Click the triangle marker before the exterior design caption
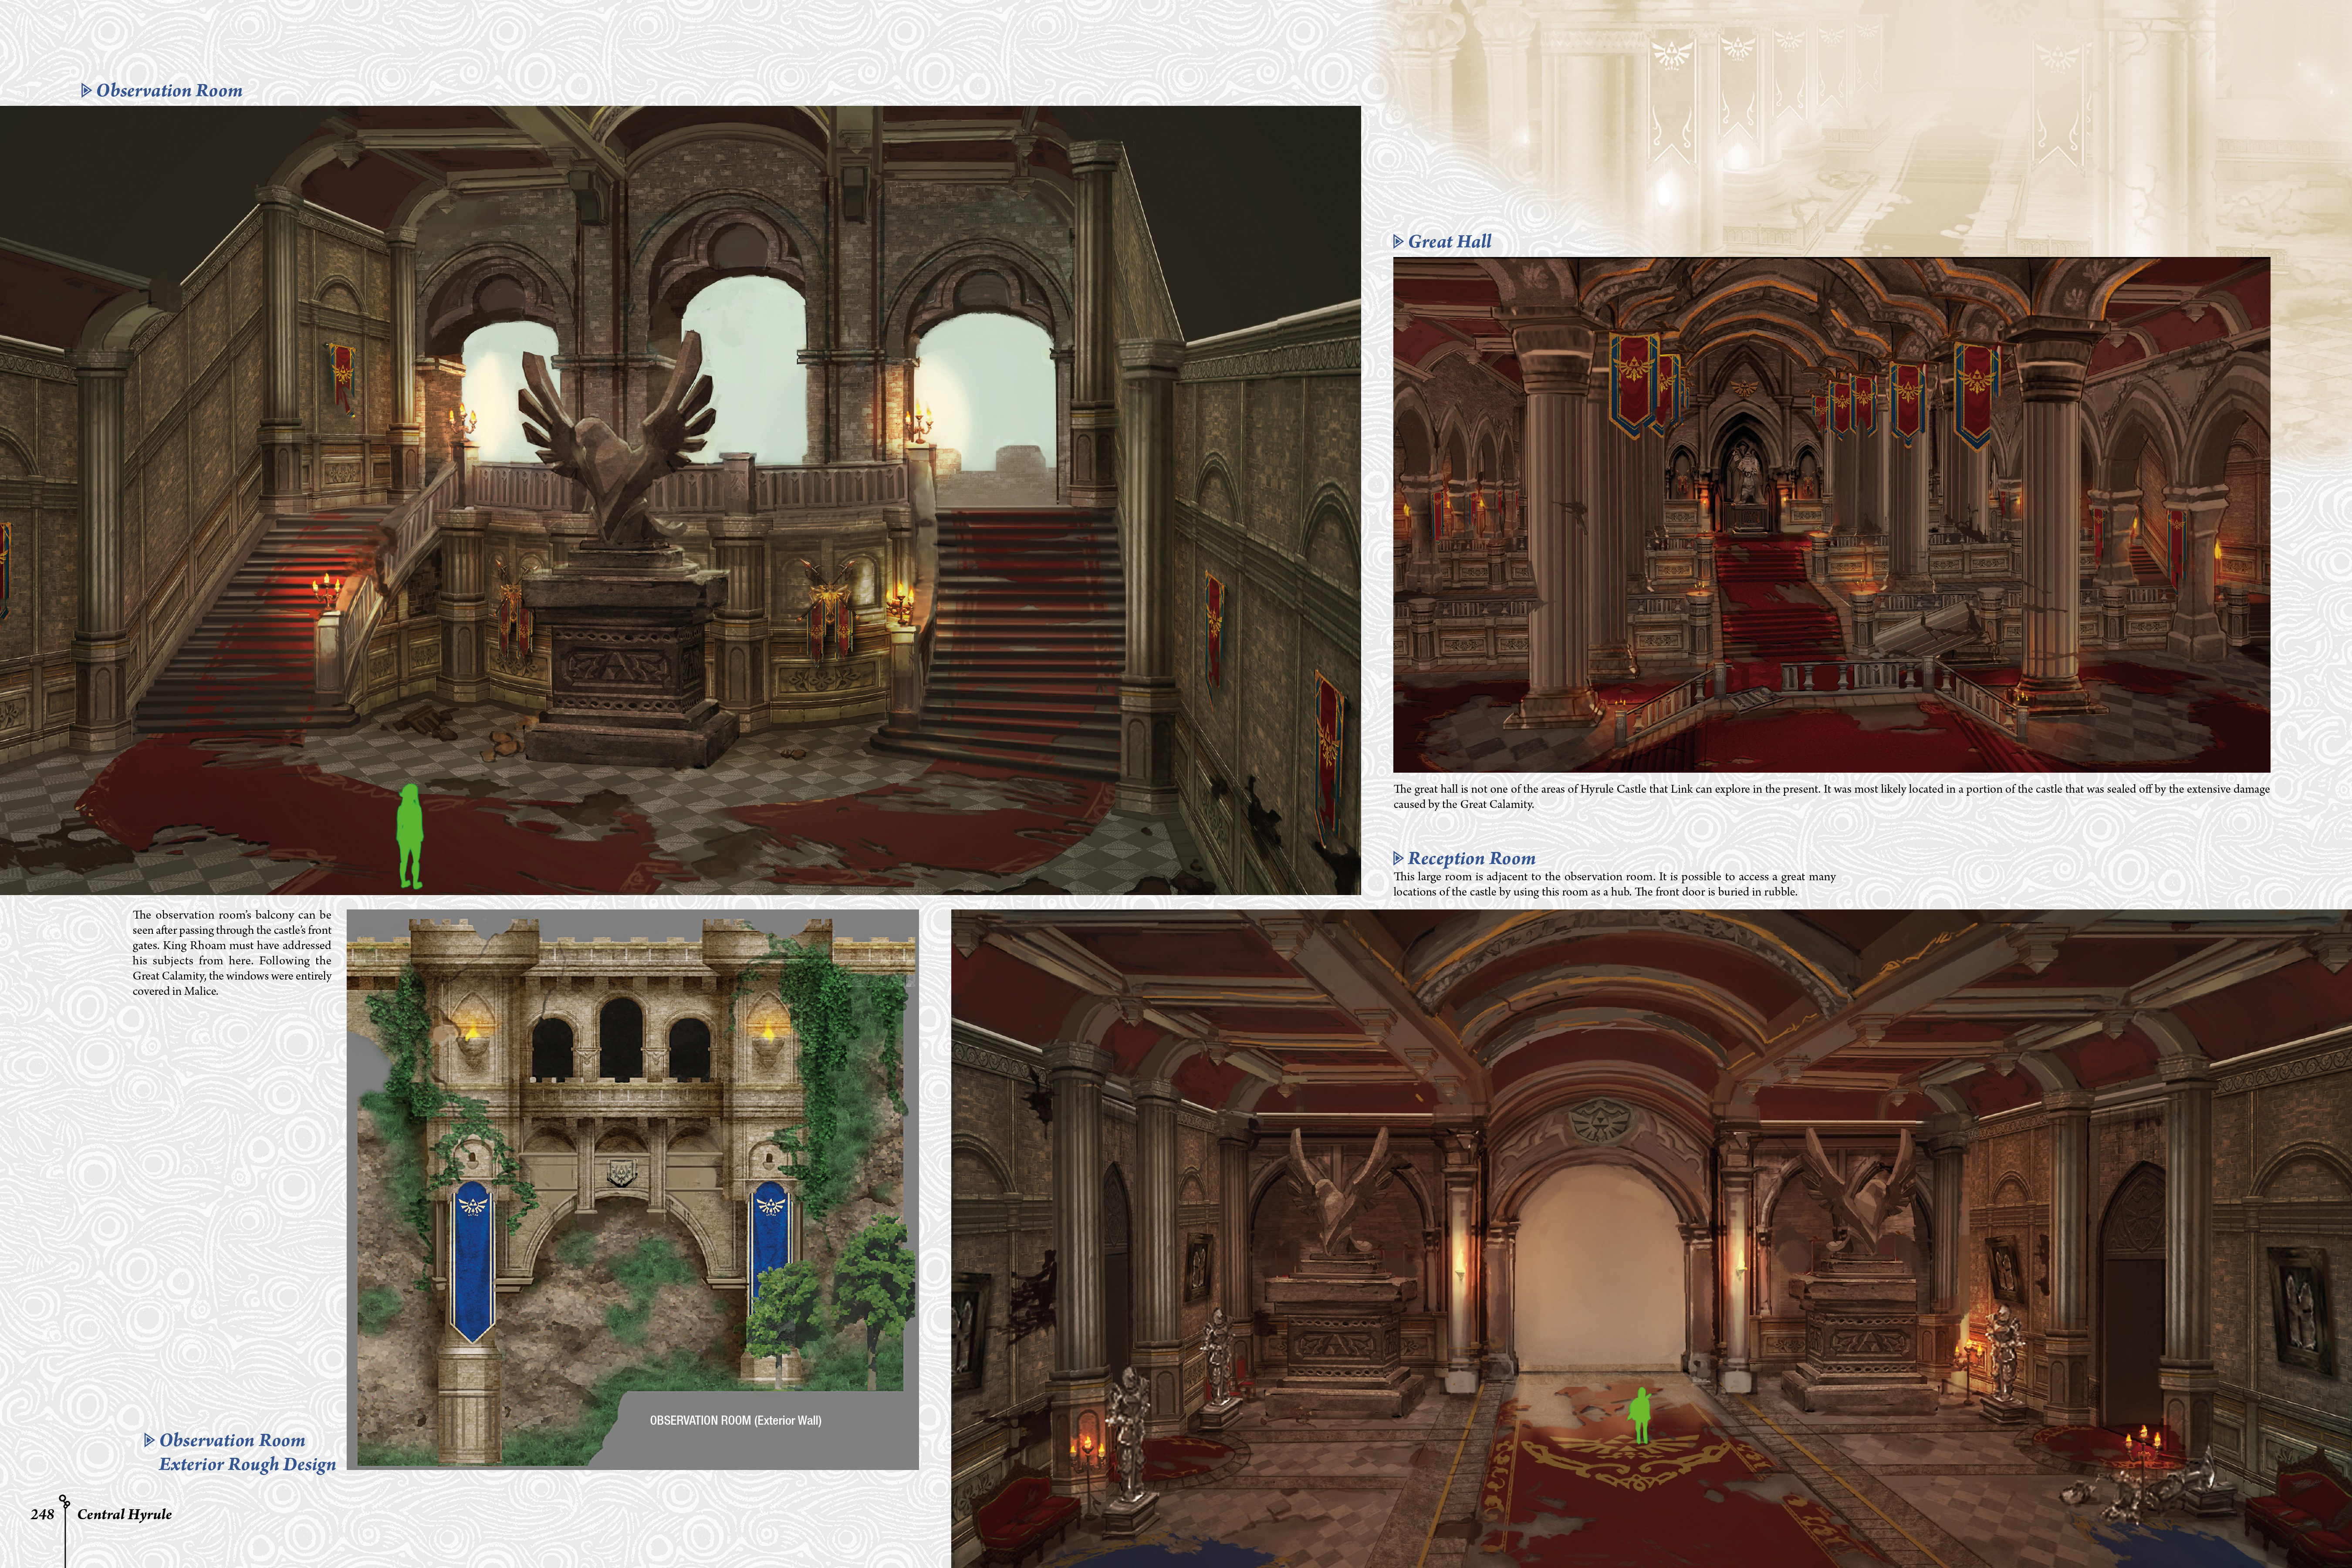Viewport: 2352px width, 1568px height. (x=149, y=1440)
